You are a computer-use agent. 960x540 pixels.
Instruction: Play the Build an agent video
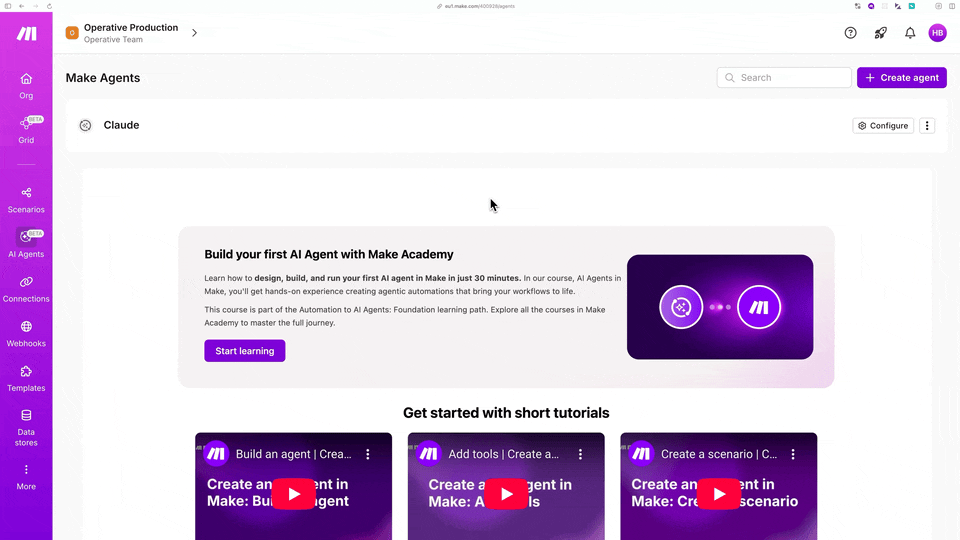coord(294,493)
